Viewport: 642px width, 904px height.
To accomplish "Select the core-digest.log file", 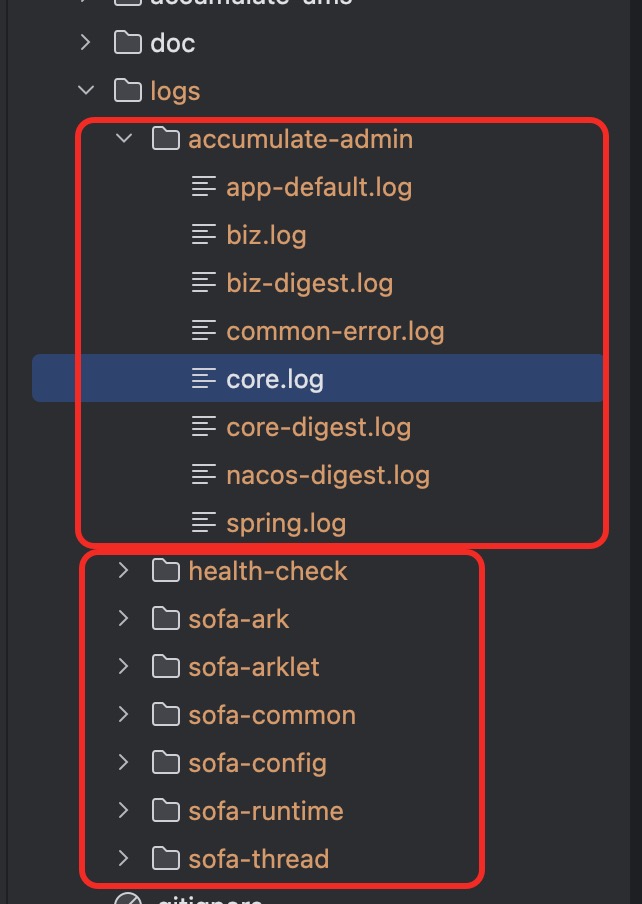I will pyautogui.click(x=318, y=427).
